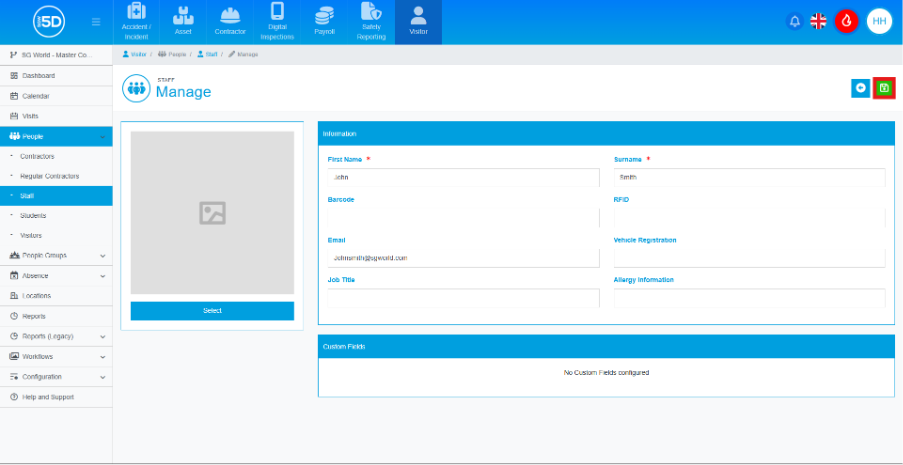903x465 pixels.
Task: Select Contractors under People
Action: (56, 156)
